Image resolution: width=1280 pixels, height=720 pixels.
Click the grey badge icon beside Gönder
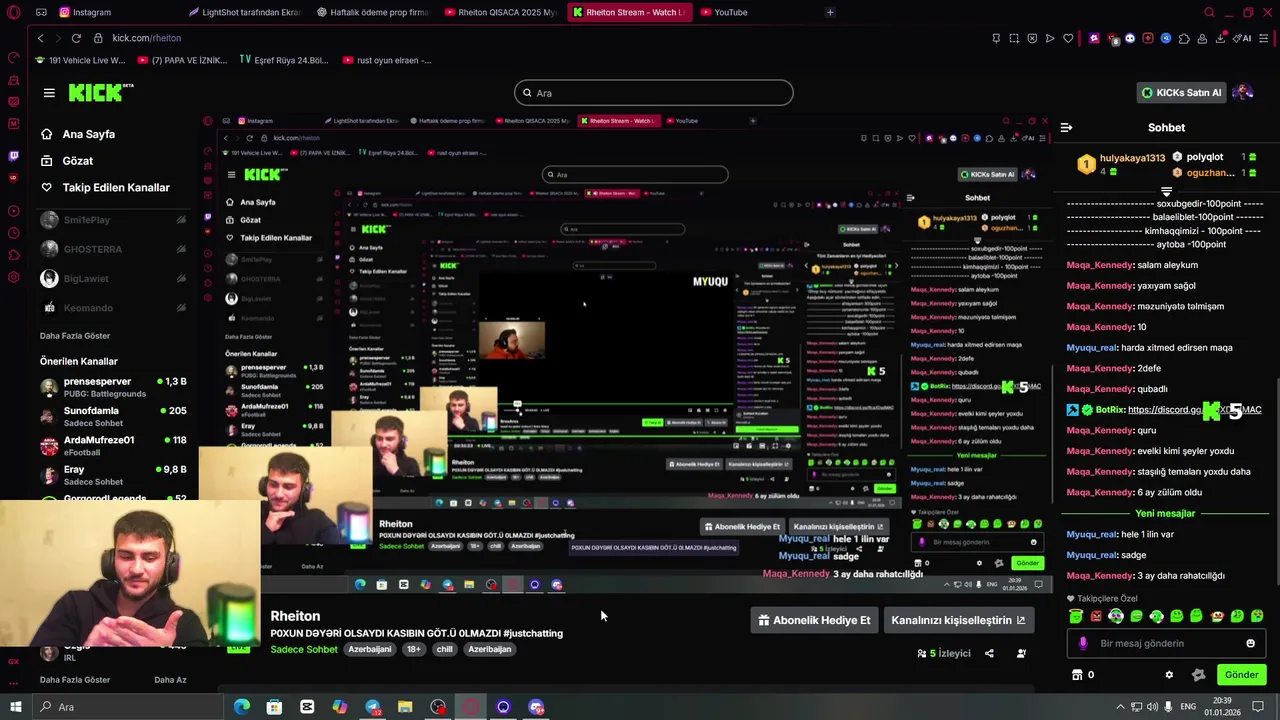[x=1199, y=675]
